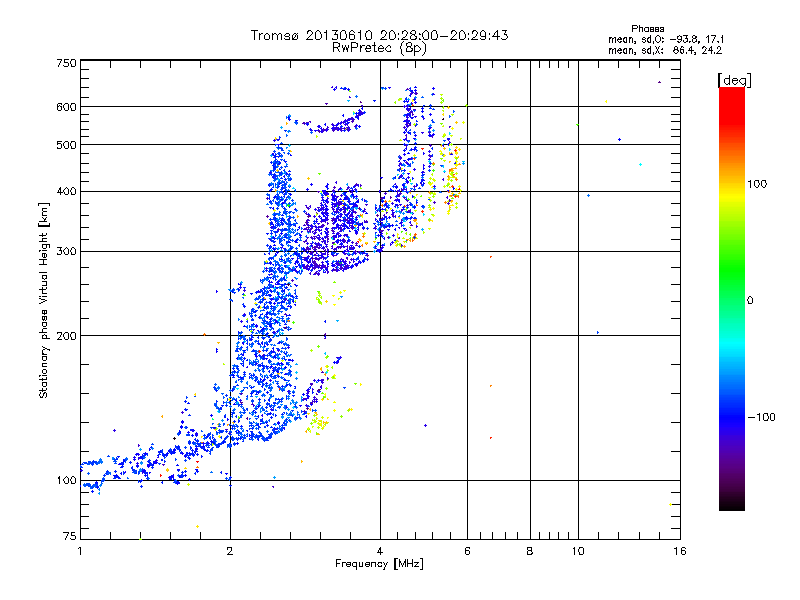Click the -100 colorbar tick label

click(x=761, y=417)
